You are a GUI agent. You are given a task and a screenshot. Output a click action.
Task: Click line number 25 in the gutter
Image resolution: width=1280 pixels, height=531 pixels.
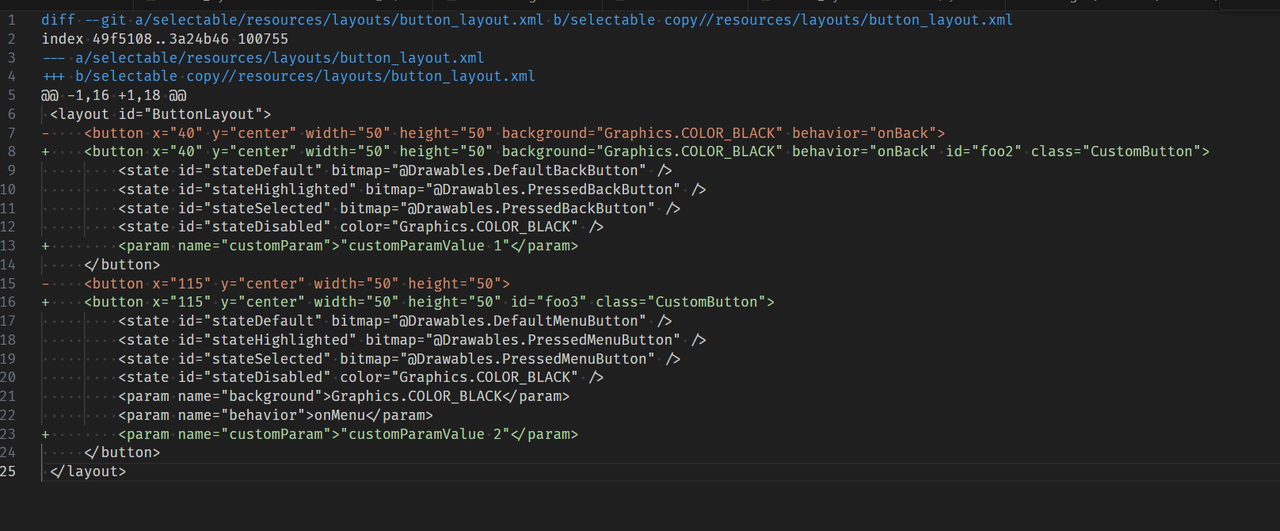tap(8, 470)
